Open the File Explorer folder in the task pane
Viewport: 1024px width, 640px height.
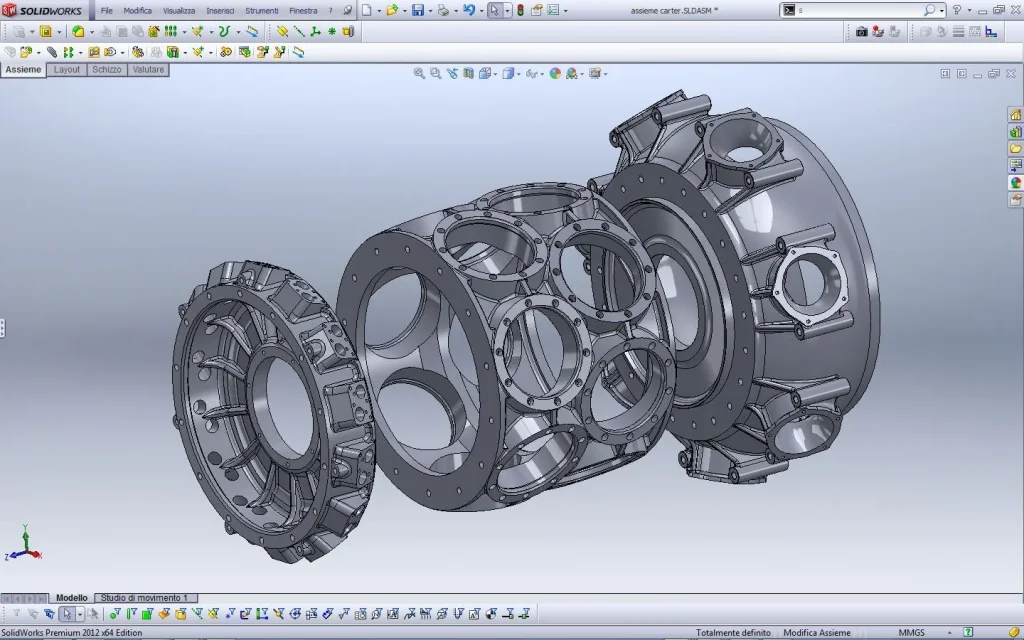pyautogui.click(x=1016, y=149)
